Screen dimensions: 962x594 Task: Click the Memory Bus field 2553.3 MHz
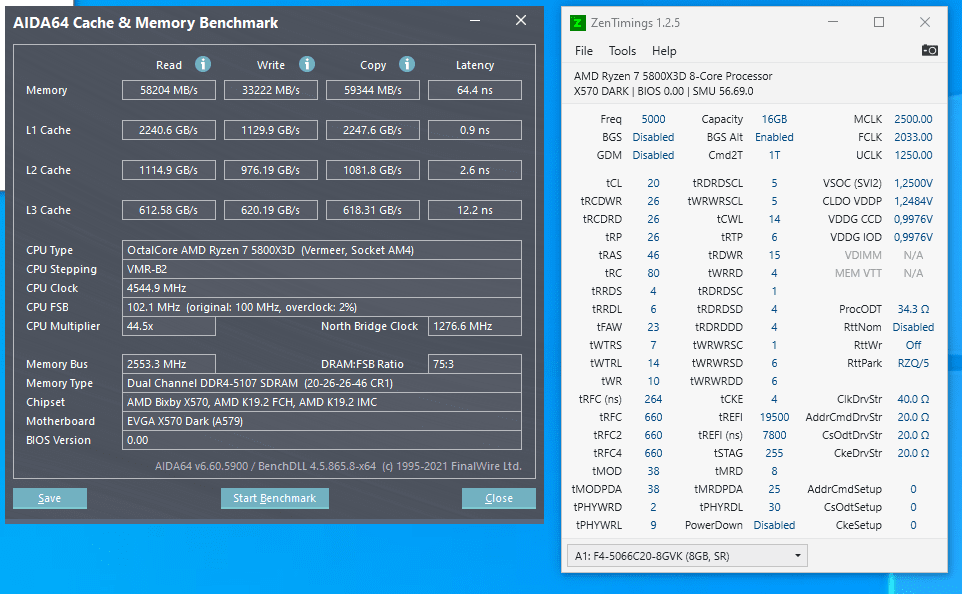169,364
